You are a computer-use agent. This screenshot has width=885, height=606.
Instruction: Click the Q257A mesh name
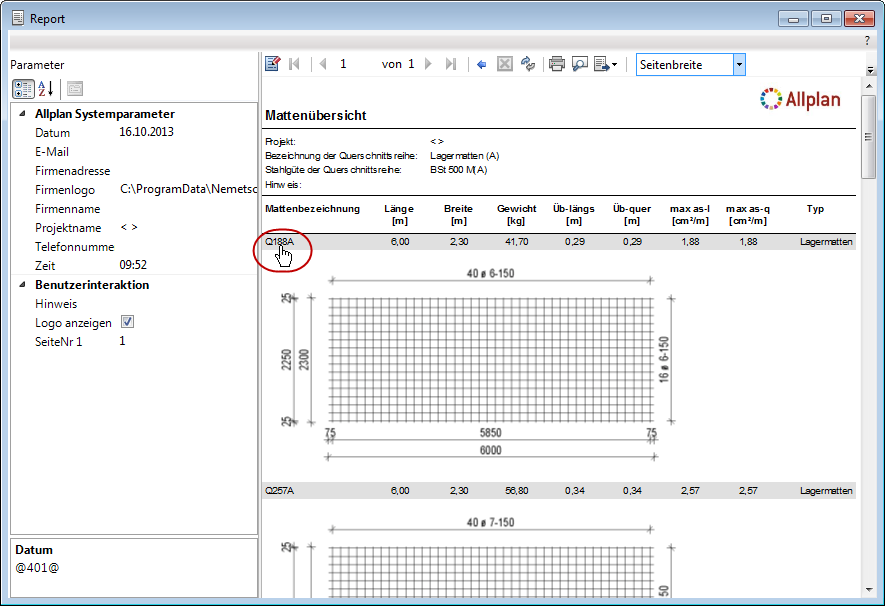coord(279,491)
